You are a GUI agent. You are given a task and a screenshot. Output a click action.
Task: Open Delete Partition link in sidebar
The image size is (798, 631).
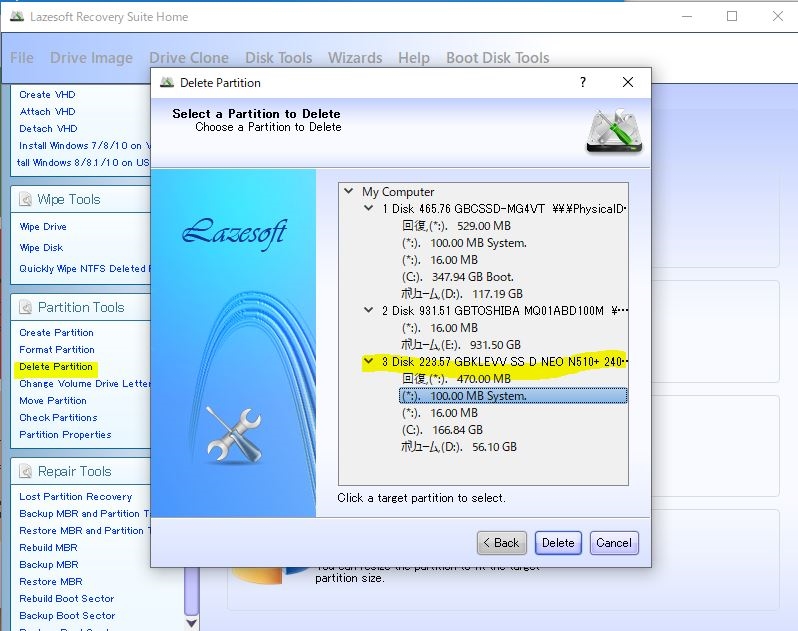[x=56, y=366]
